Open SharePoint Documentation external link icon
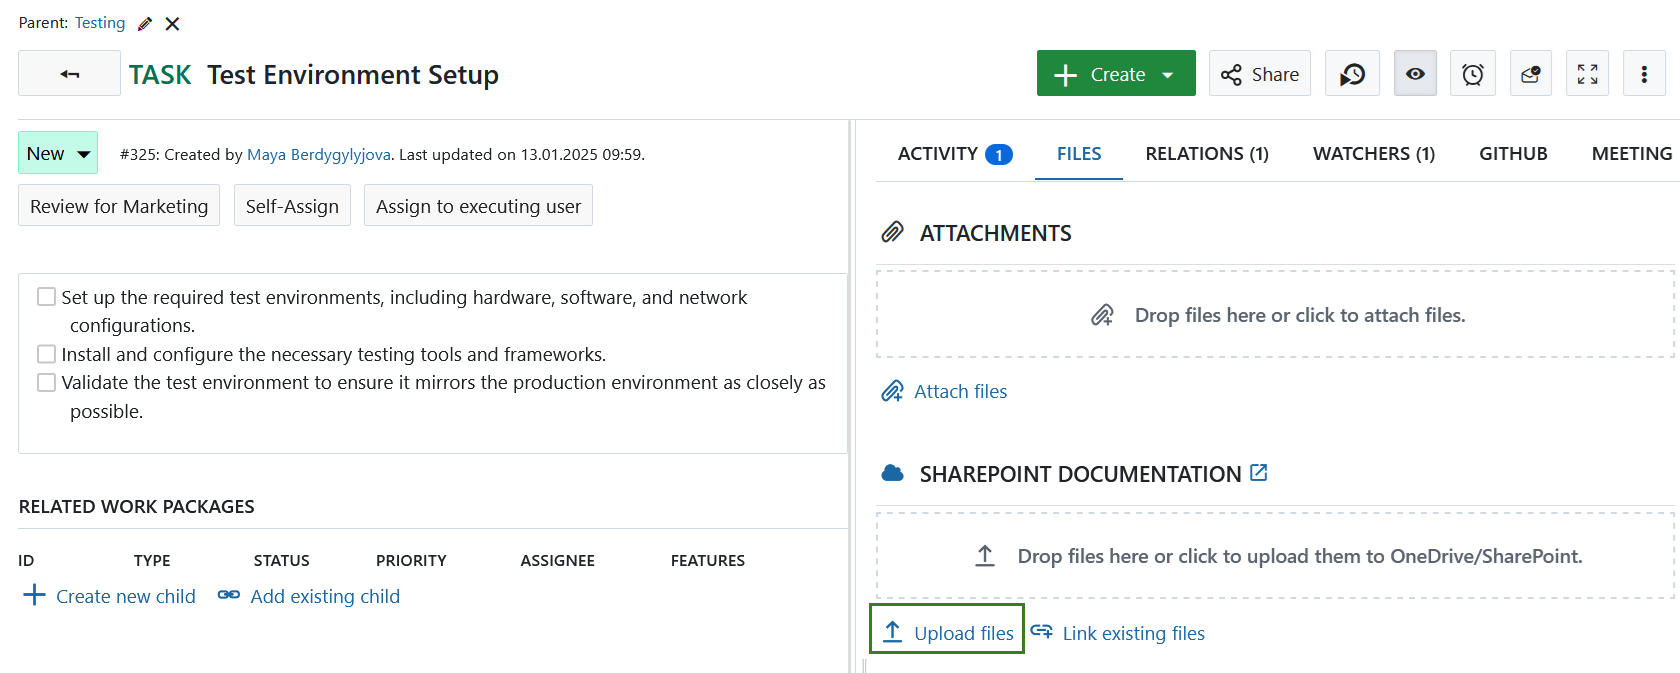The width and height of the screenshot is (1680, 673). [x=1259, y=473]
